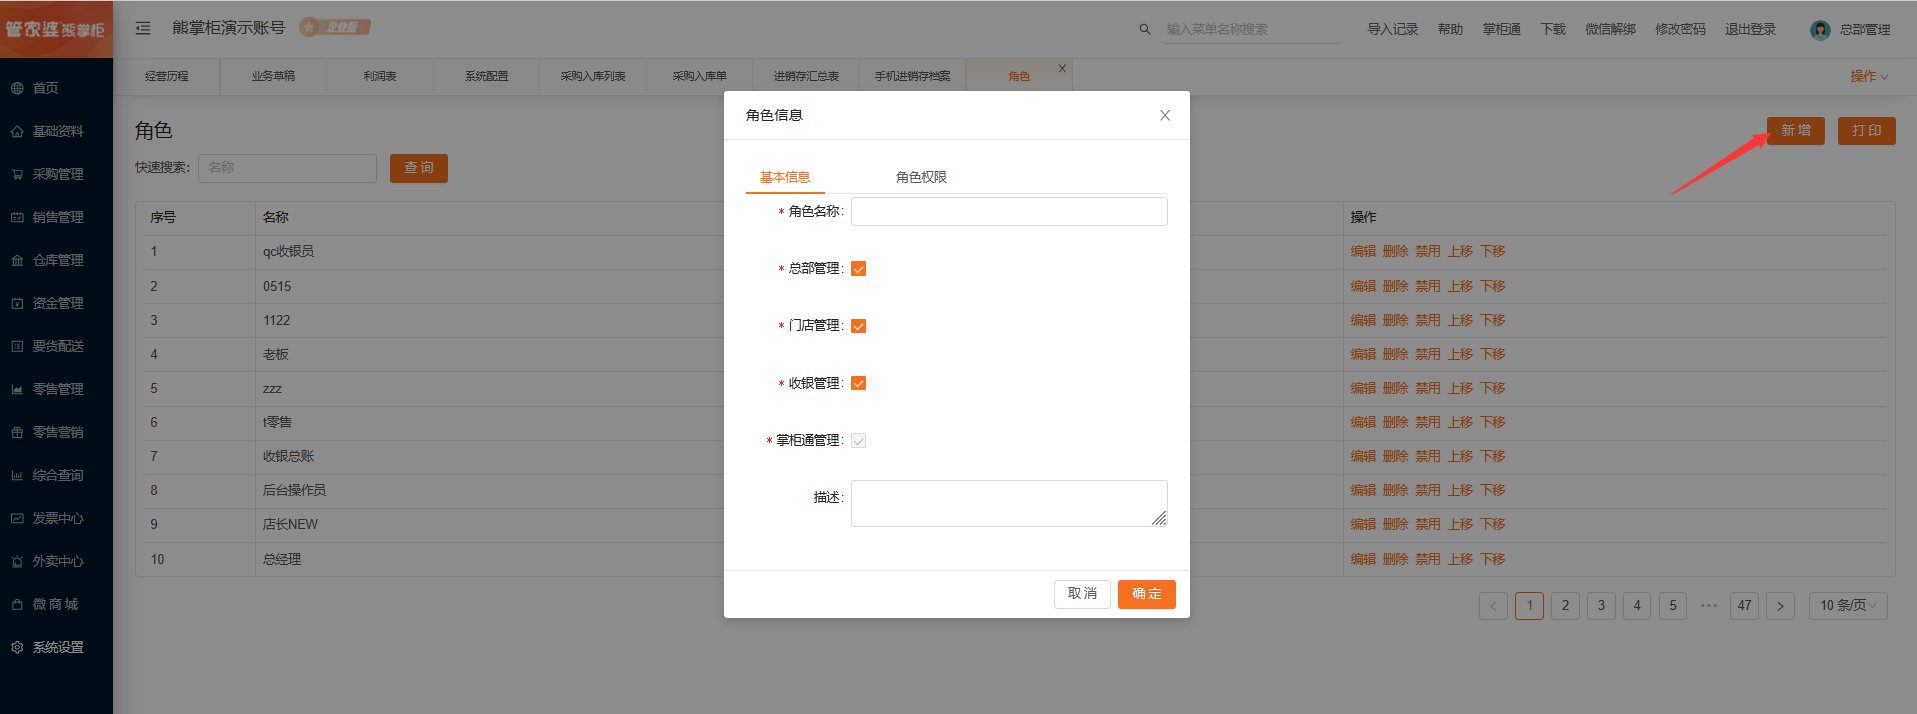Click the 总部管理 user avatar
The width and height of the screenshot is (1917, 714).
click(x=1820, y=30)
